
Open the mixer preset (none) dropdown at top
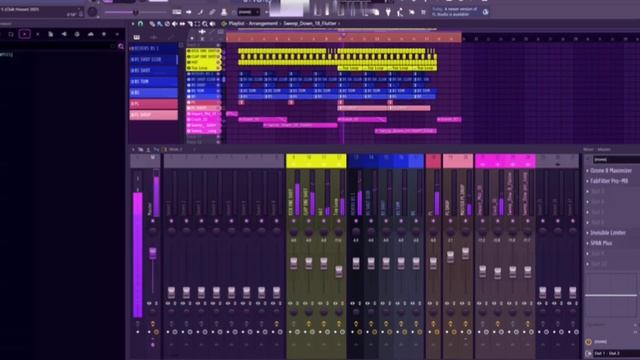[x=616, y=160]
